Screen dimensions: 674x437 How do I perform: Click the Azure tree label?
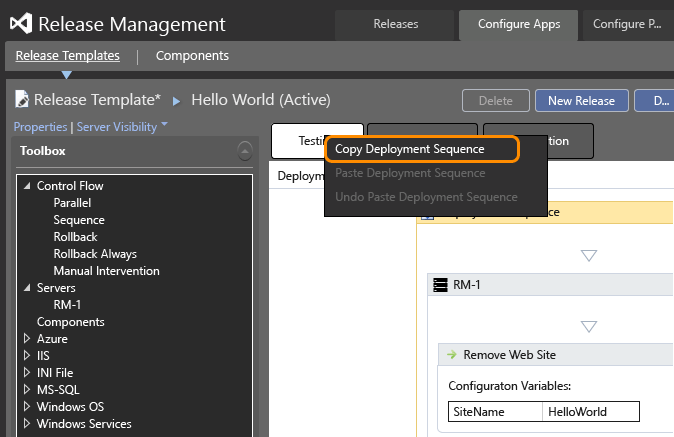click(52, 339)
